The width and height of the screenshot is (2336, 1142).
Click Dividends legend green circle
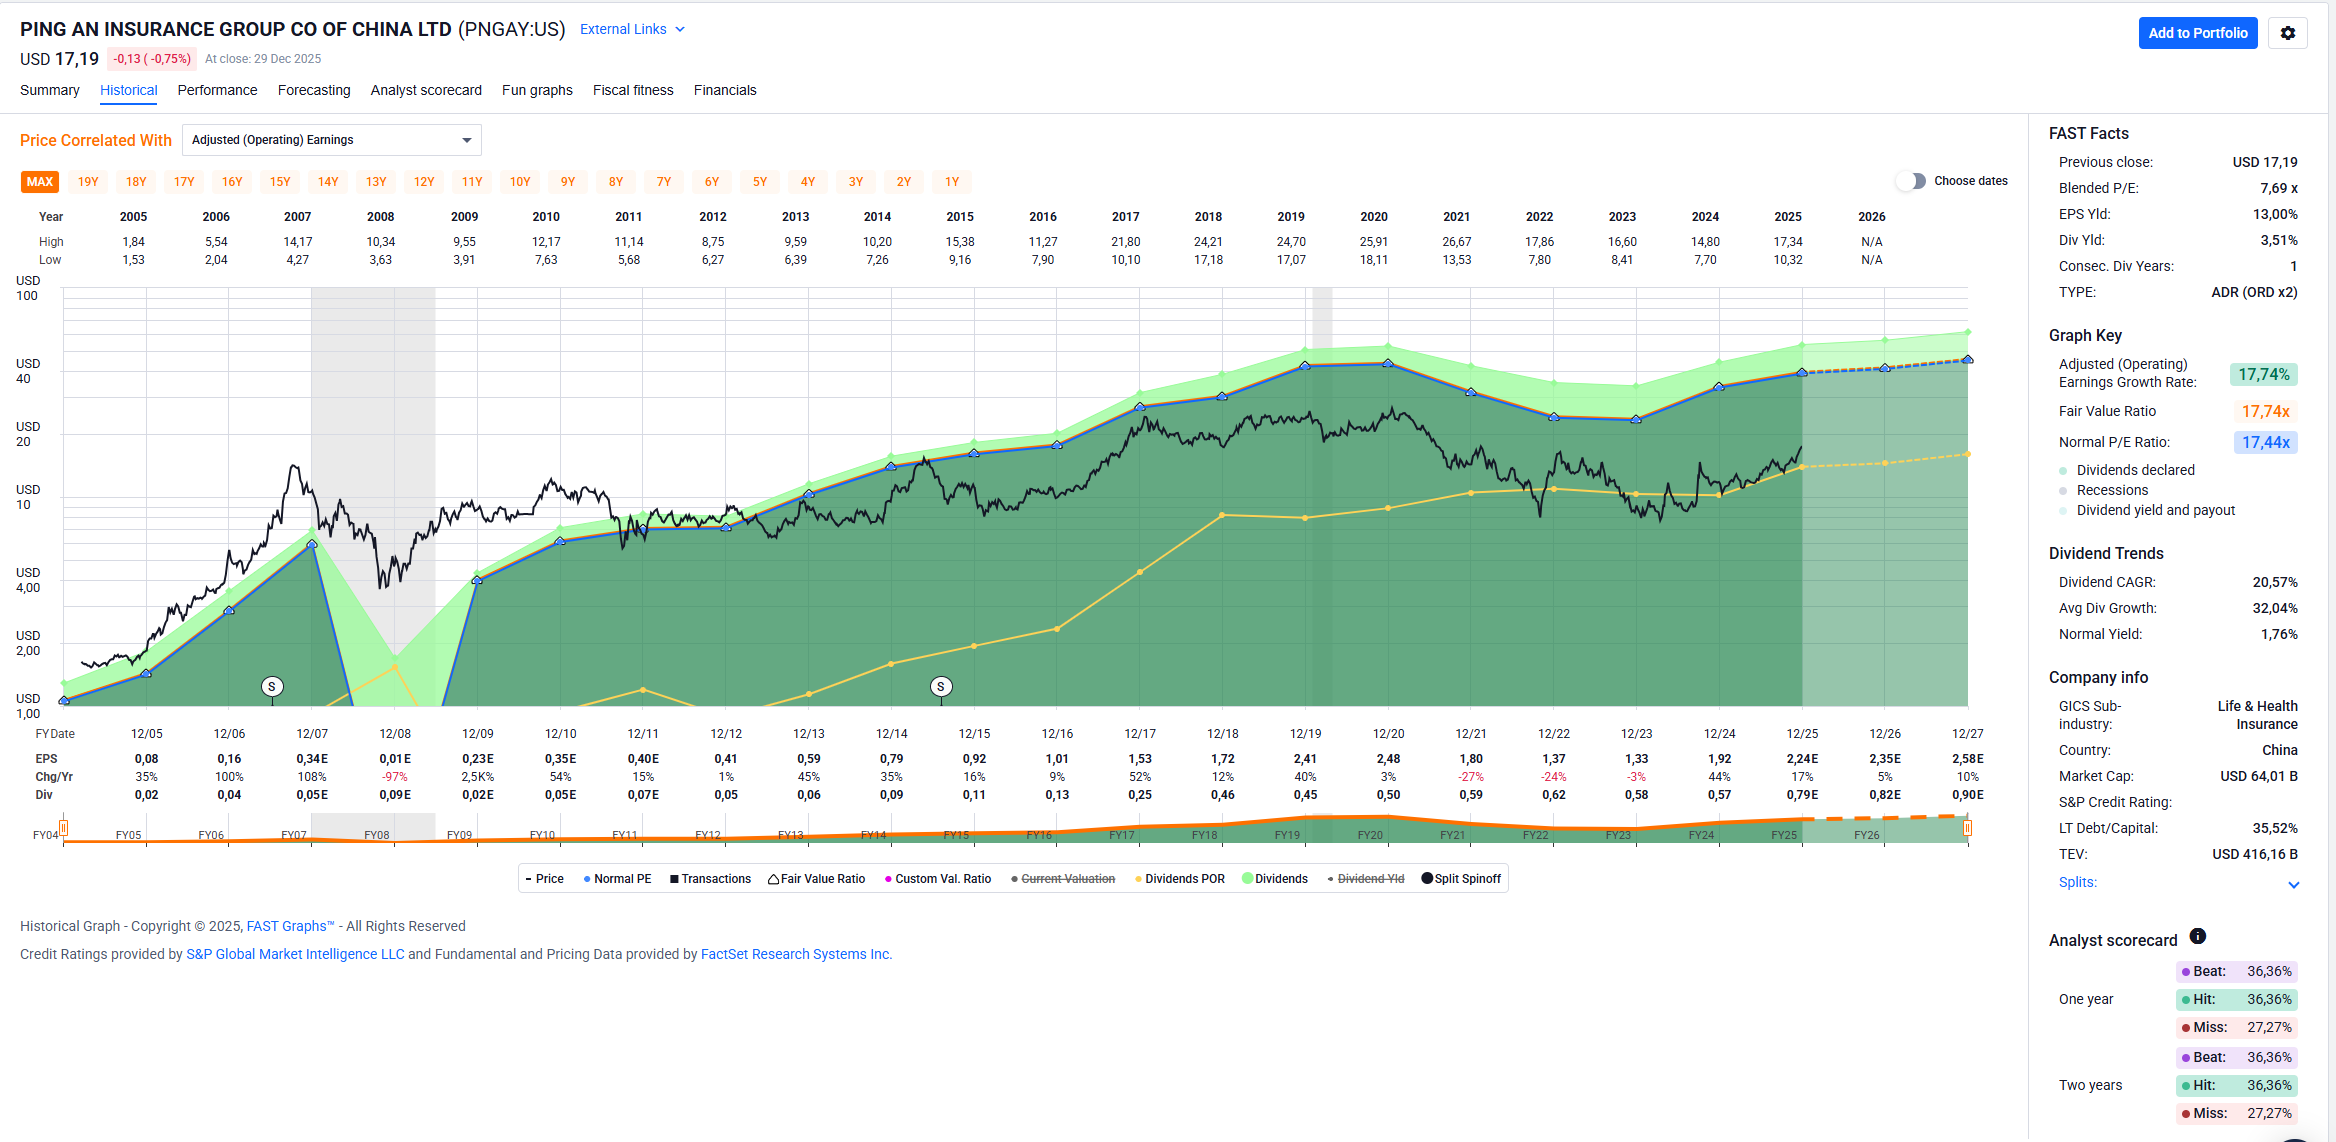pyautogui.click(x=1247, y=879)
